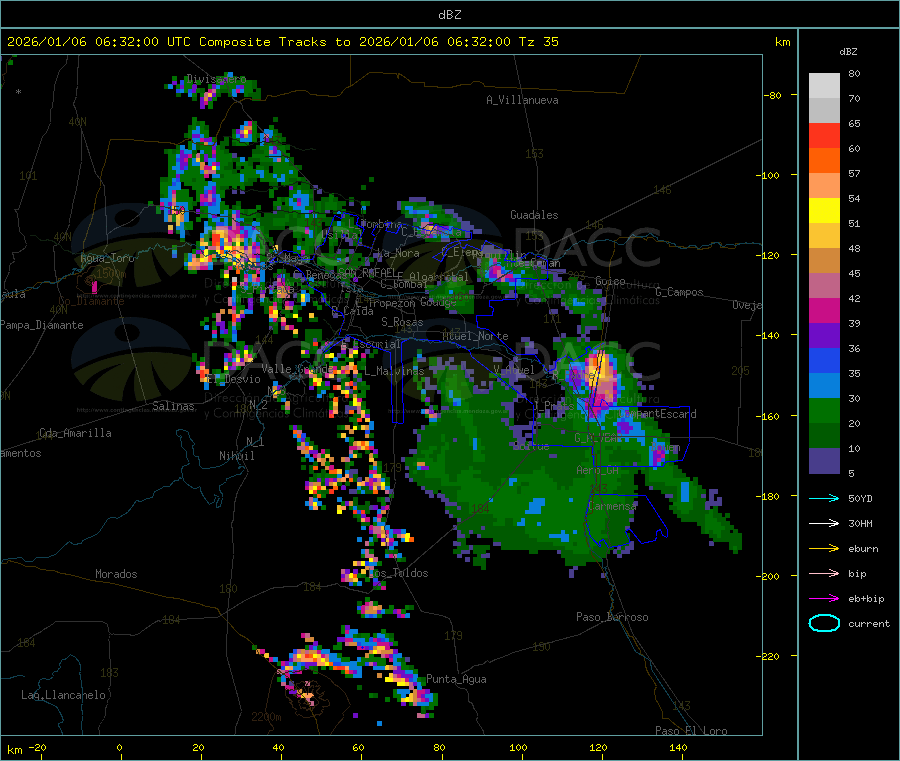Click the 'dBZ' title at the top center
The image size is (900, 761).
click(449, 15)
